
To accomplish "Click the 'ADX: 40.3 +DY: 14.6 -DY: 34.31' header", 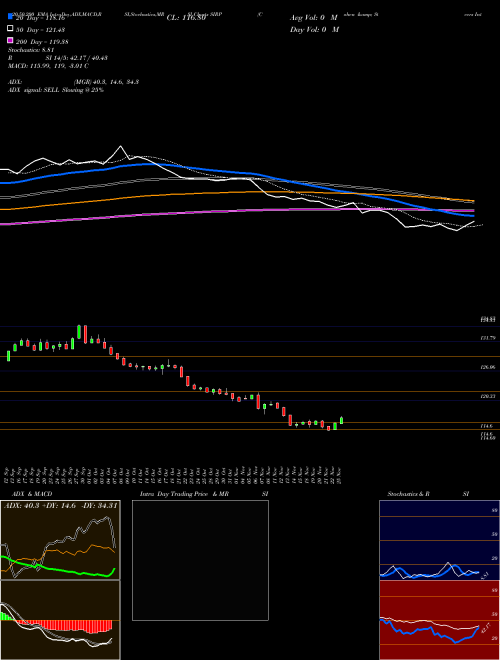I will [61, 506].
